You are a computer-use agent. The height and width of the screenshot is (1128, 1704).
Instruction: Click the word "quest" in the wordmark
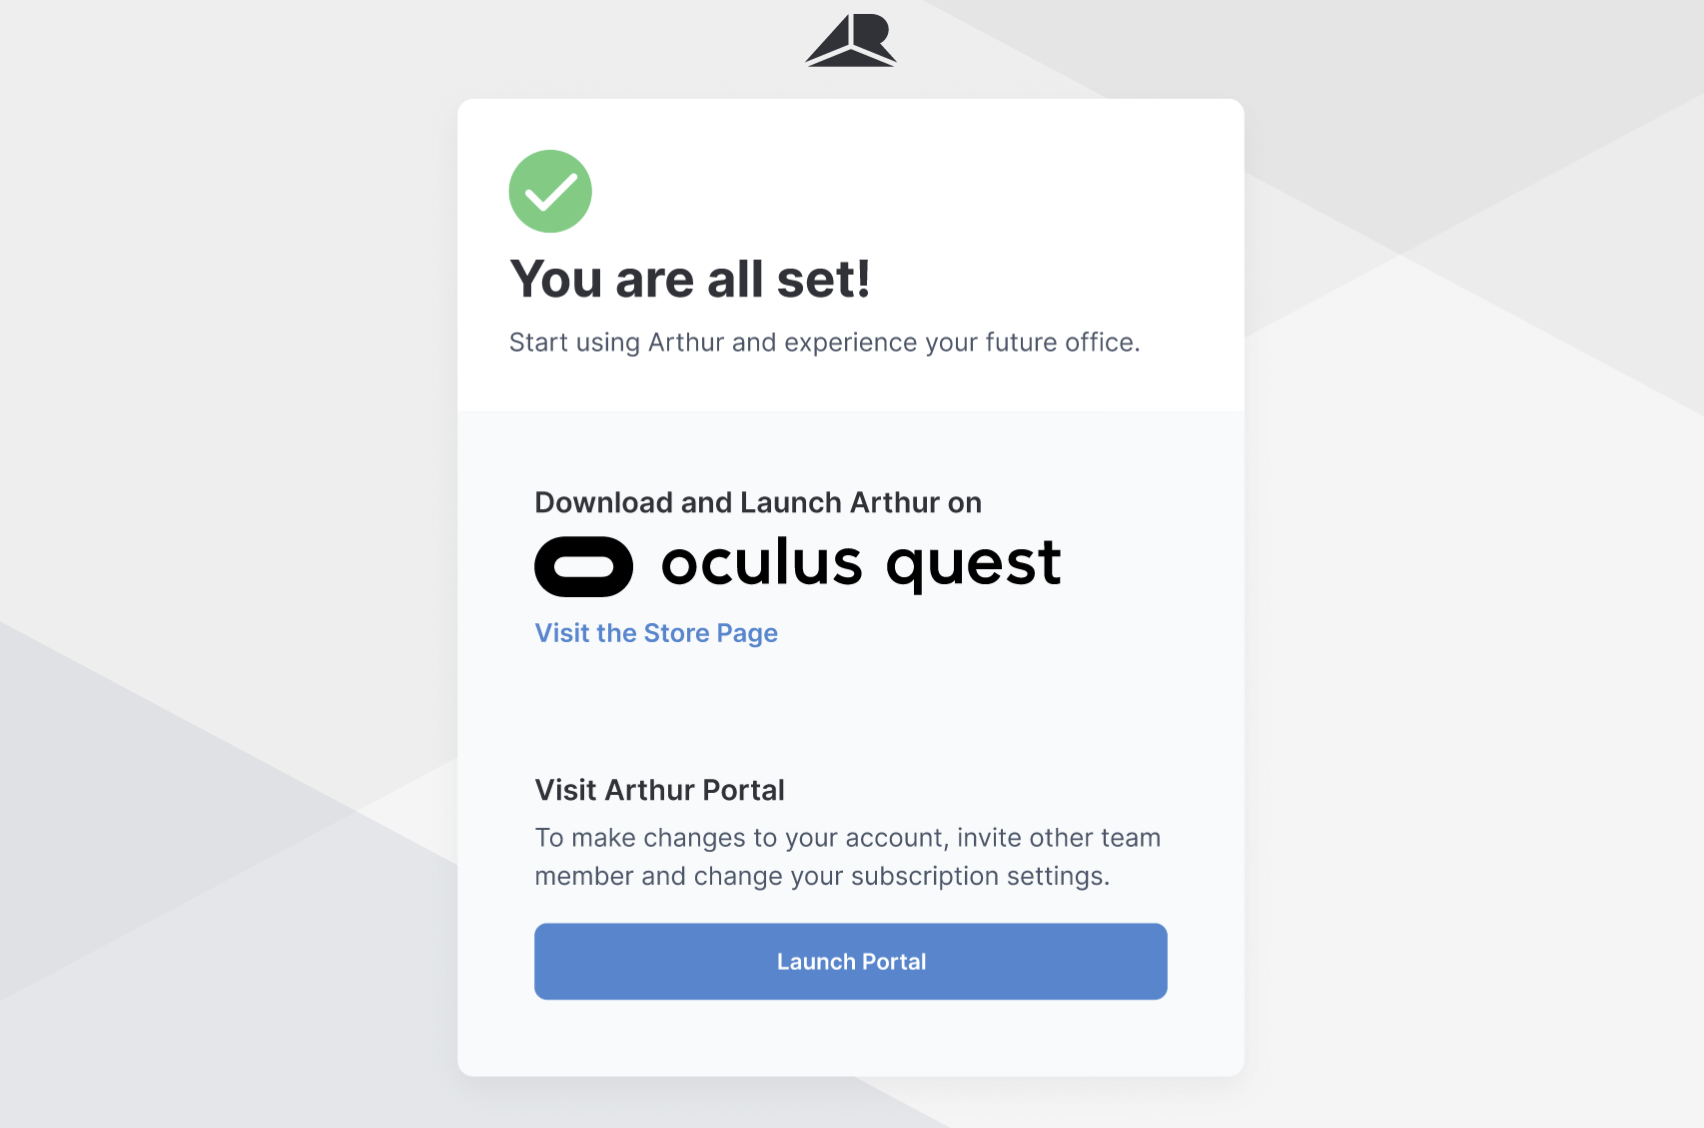[973, 565]
